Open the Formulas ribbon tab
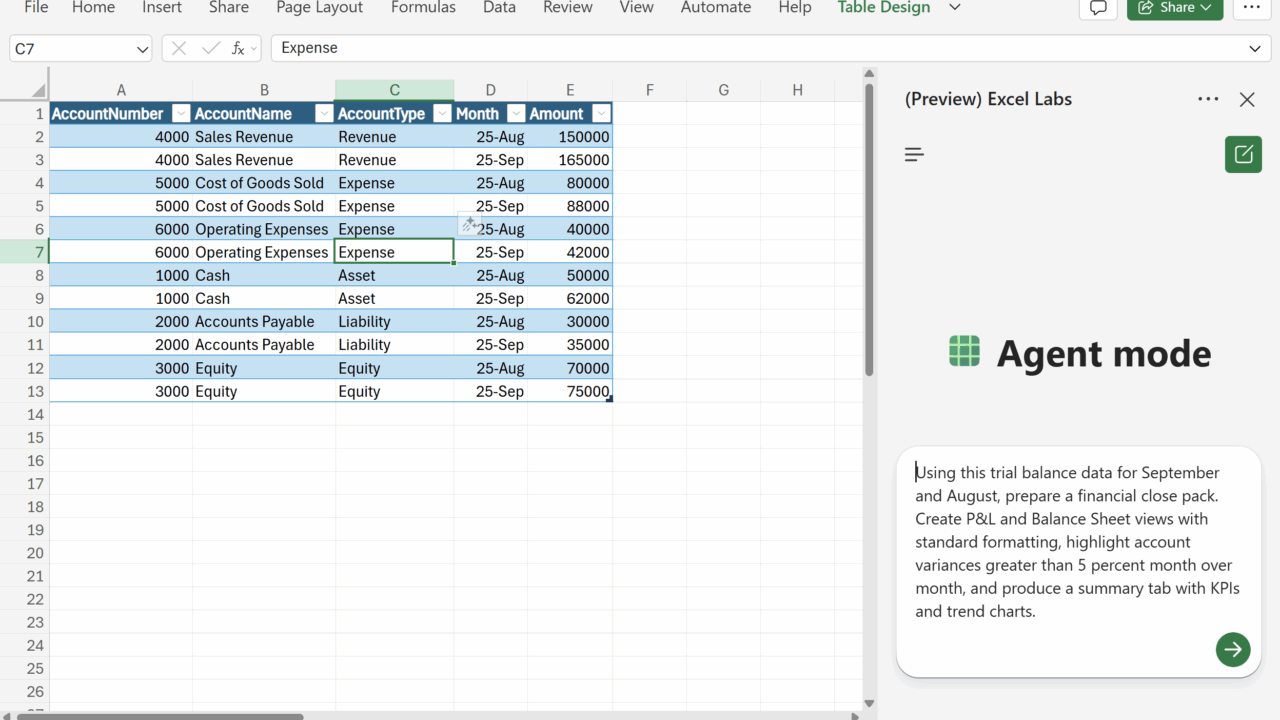Viewport: 1280px width, 720px height. 423,8
